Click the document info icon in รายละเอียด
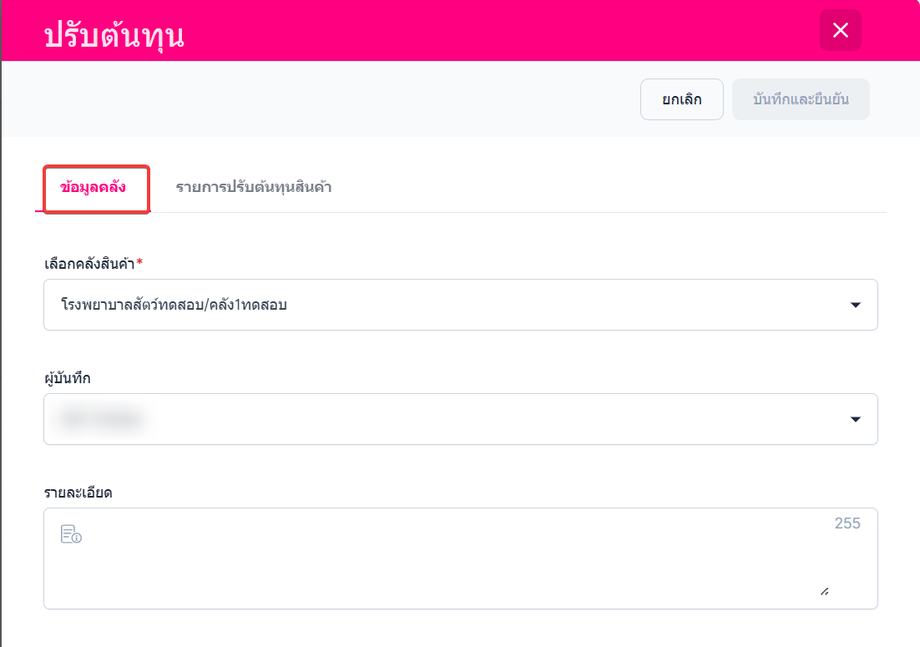The image size is (920, 647). tap(70, 534)
